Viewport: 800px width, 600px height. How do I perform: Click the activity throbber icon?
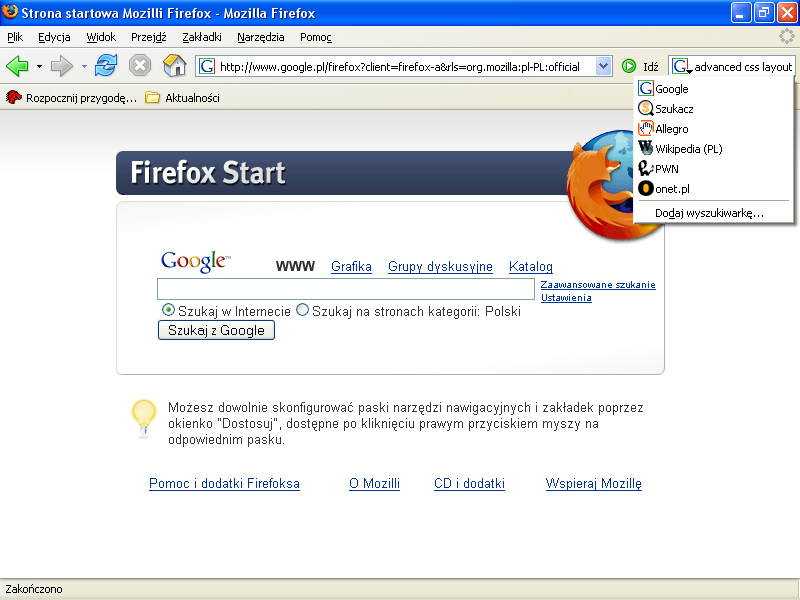pos(787,36)
